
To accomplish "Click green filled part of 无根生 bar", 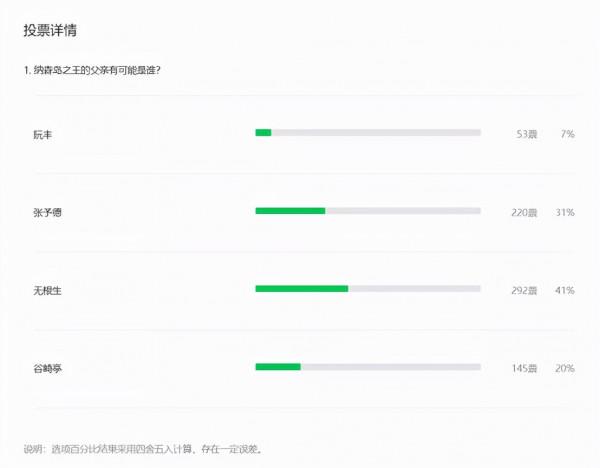I will point(301,288).
